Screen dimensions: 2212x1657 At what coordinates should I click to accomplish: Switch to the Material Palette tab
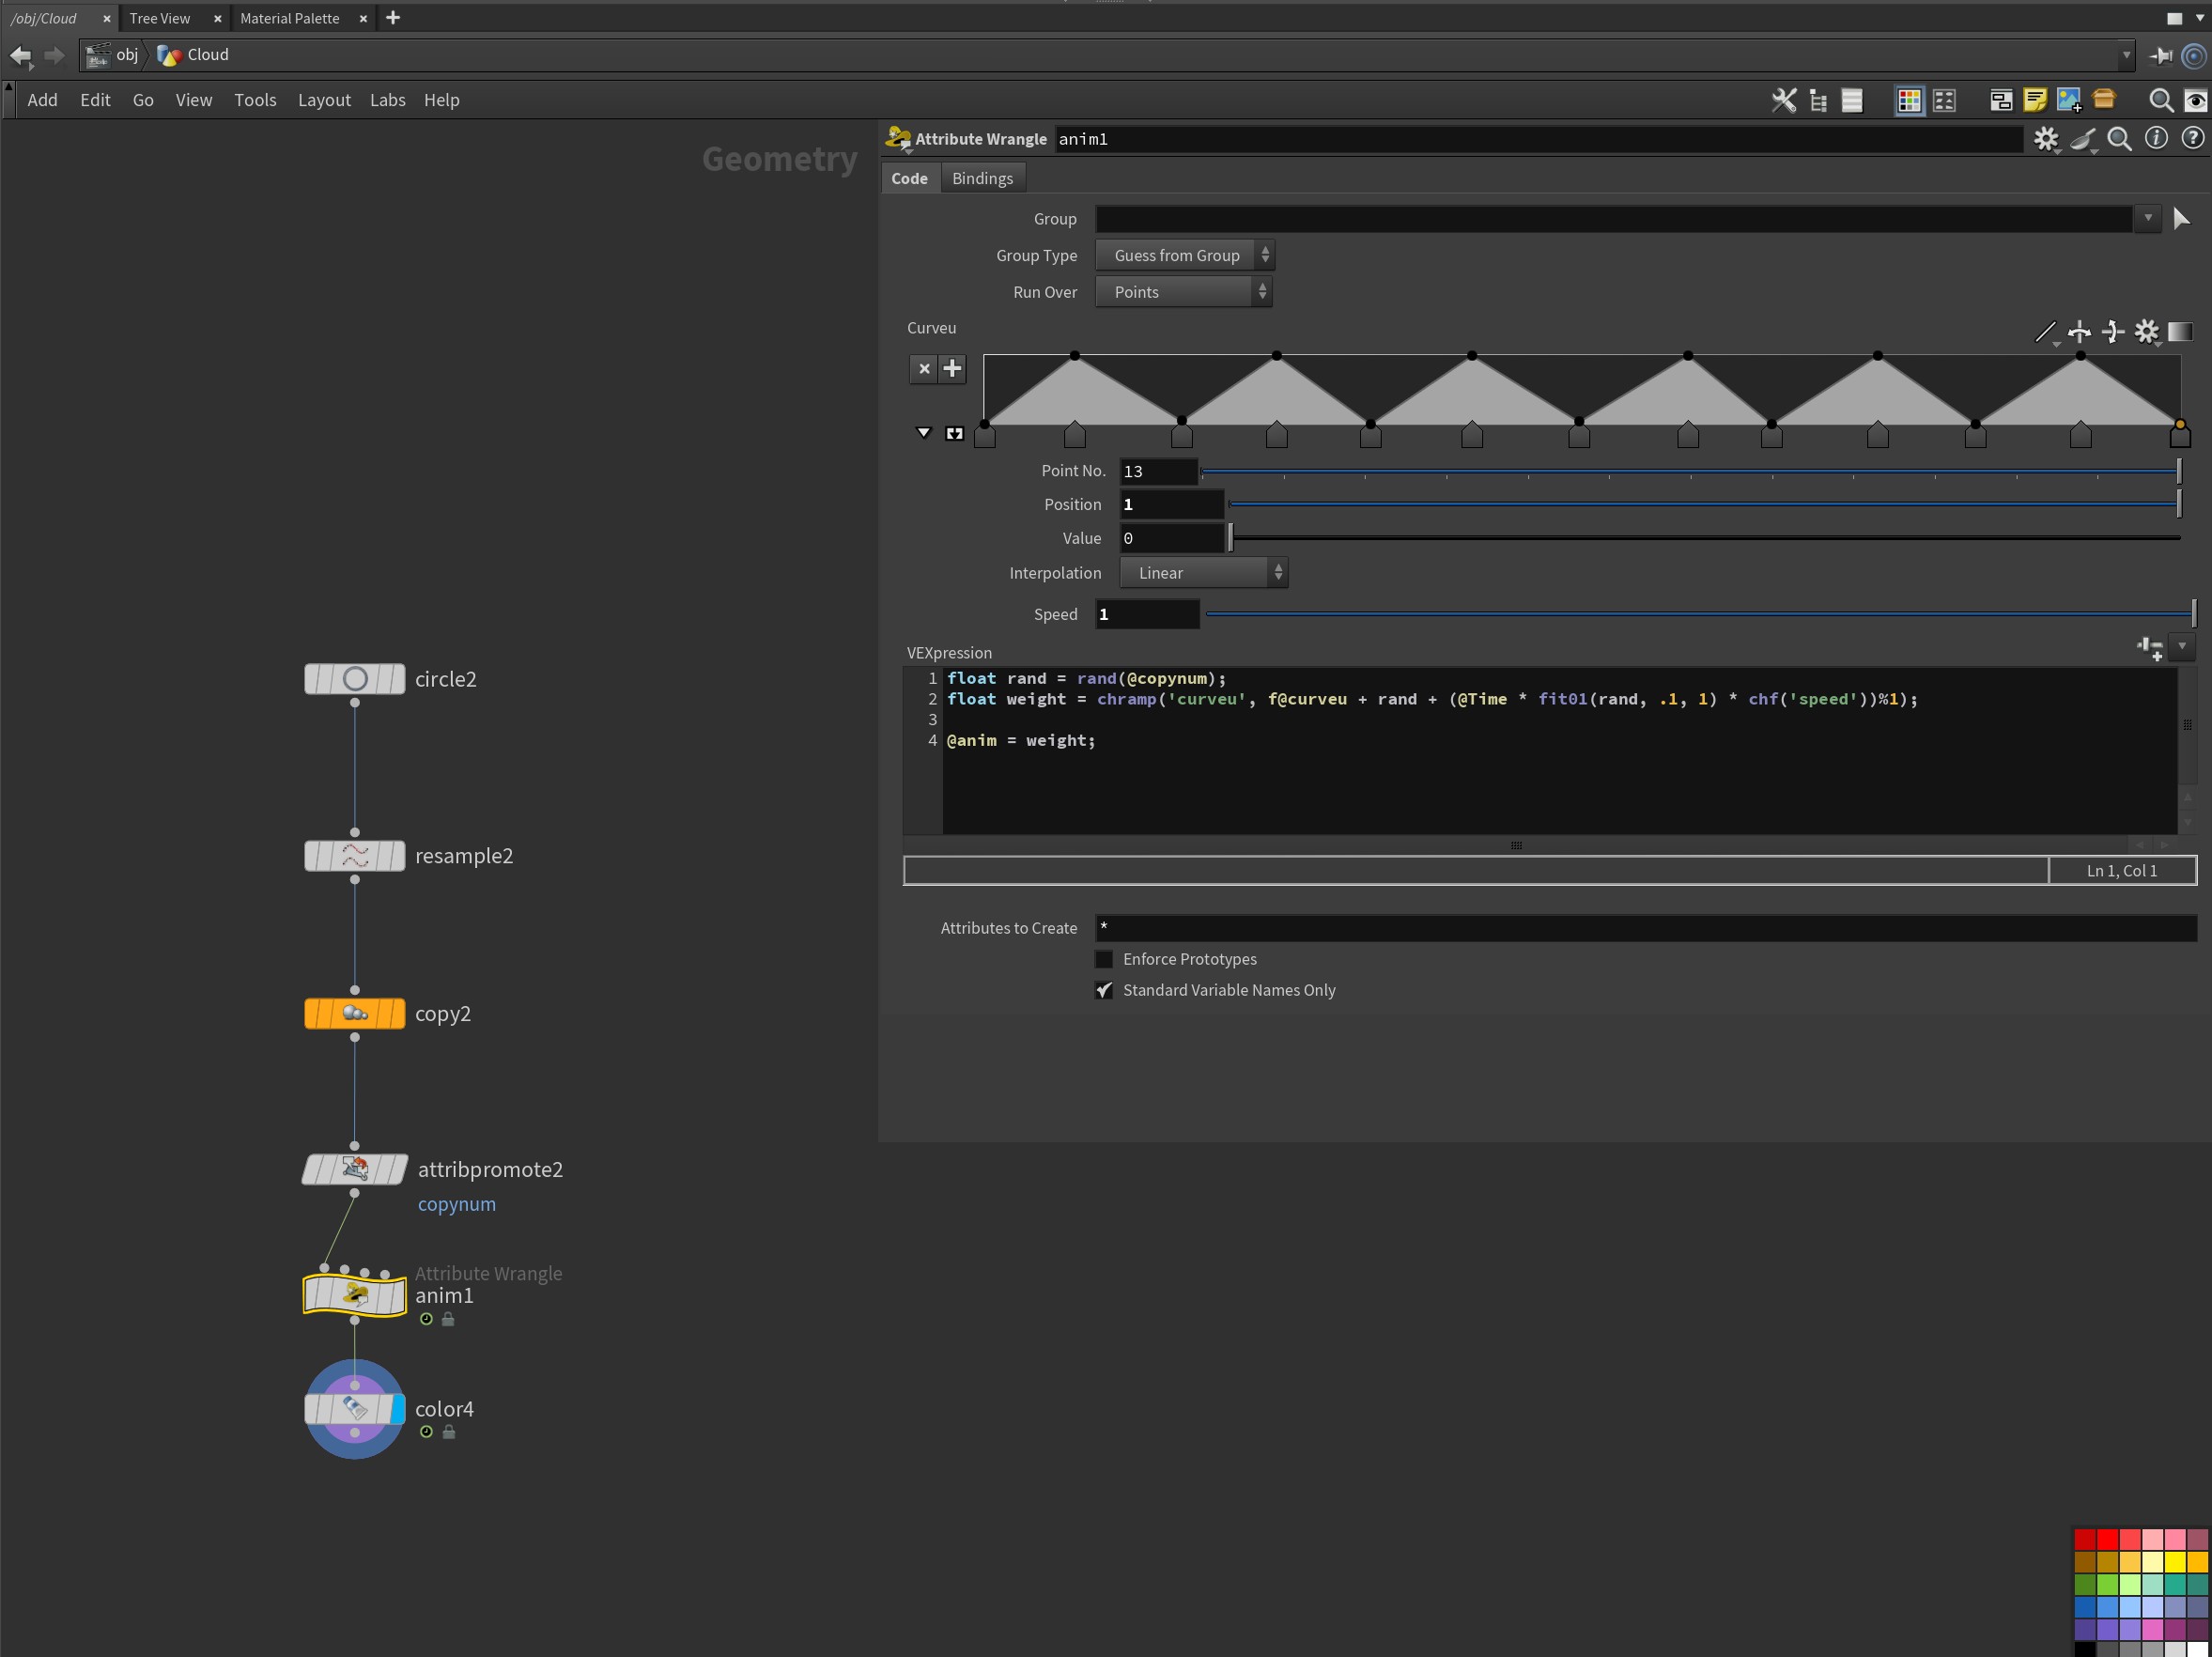pos(289,18)
